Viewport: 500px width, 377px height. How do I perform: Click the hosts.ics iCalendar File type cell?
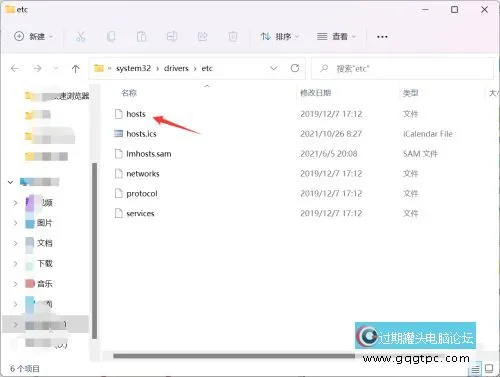tap(428, 134)
